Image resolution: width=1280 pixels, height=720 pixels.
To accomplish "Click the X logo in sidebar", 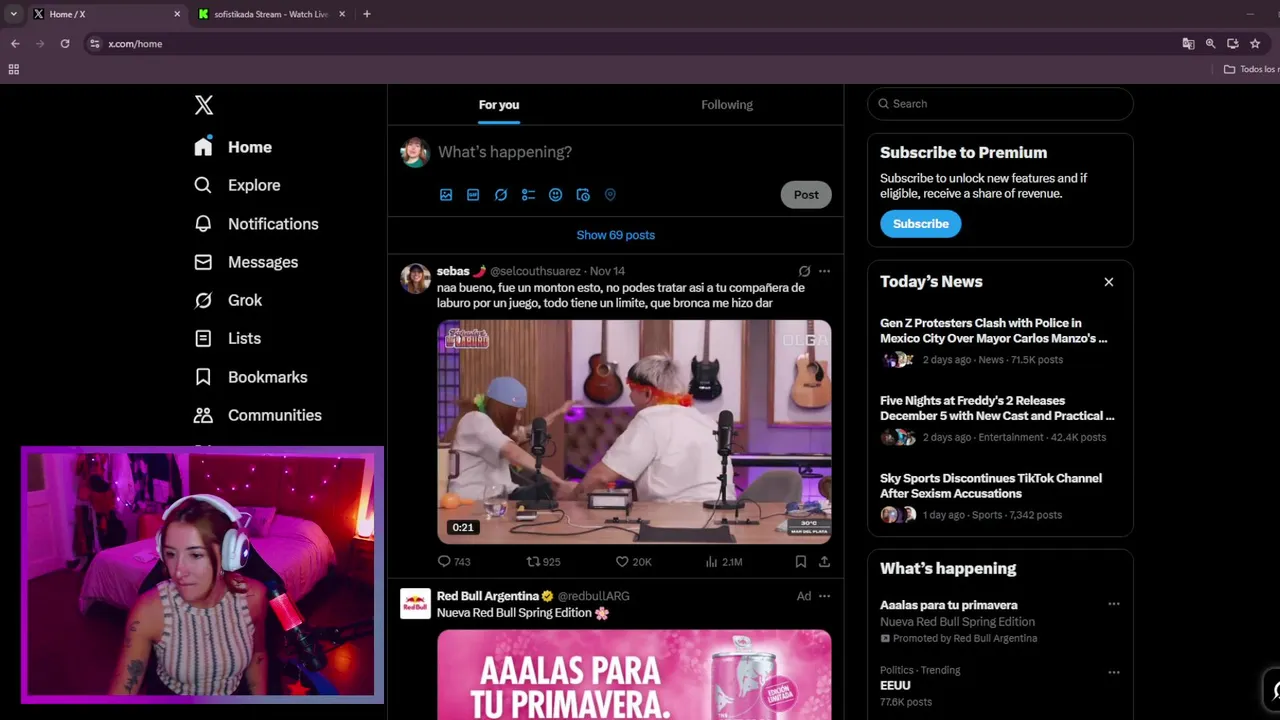I will [204, 105].
